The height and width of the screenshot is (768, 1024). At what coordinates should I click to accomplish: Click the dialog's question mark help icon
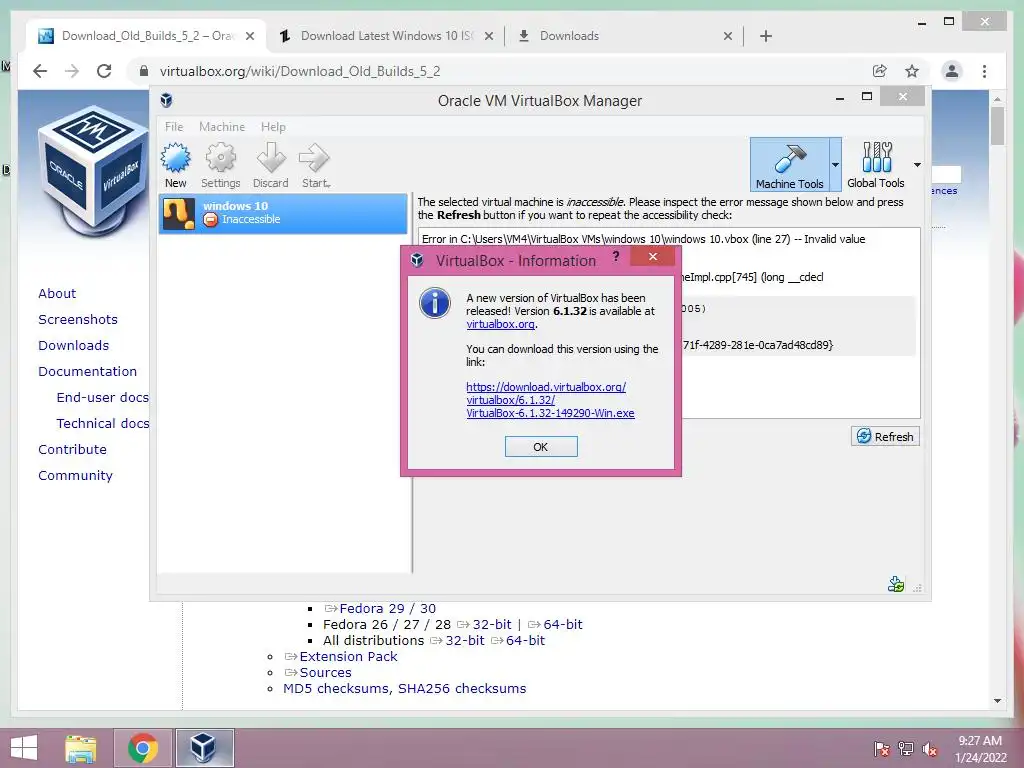pyautogui.click(x=615, y=257)
